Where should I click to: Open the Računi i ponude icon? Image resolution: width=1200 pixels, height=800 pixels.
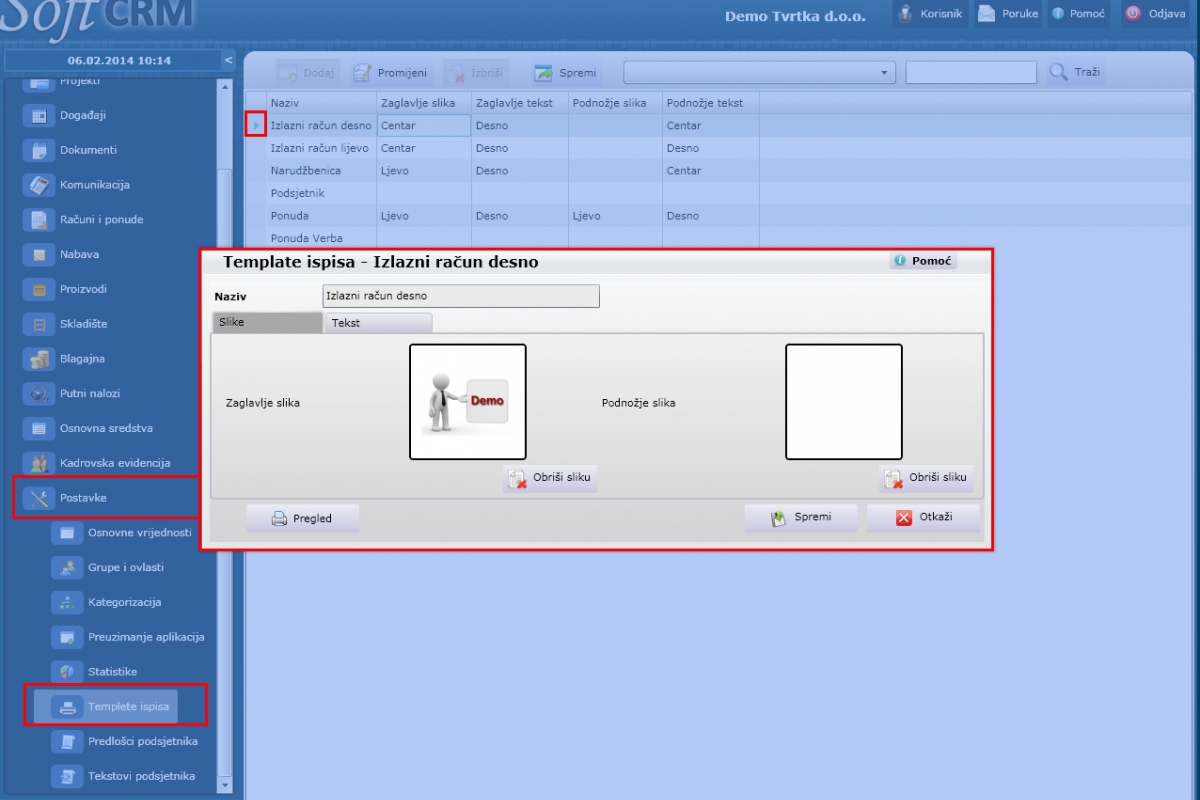40,220
